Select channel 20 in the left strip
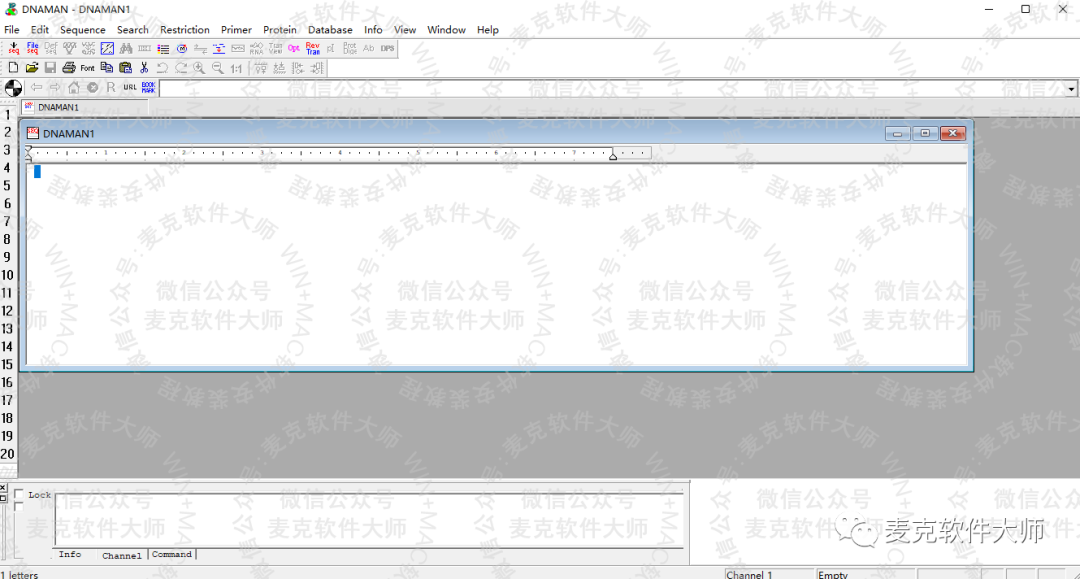1080x579 pixels. tap(7, 454)
